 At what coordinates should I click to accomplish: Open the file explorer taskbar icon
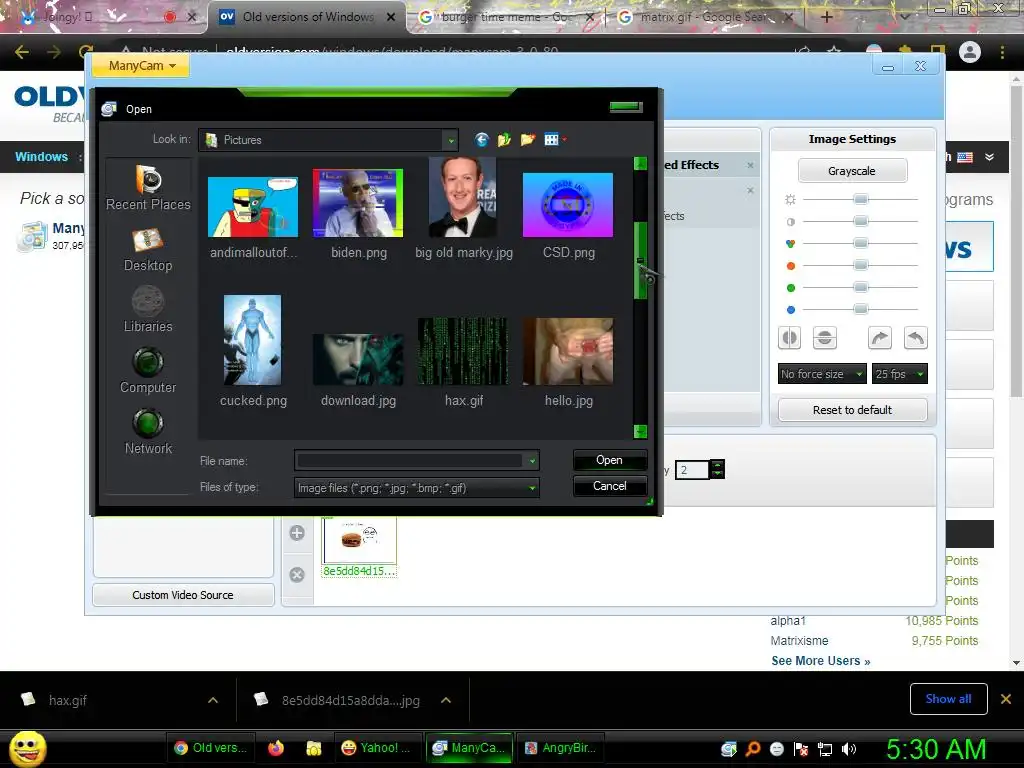(314, 748)
